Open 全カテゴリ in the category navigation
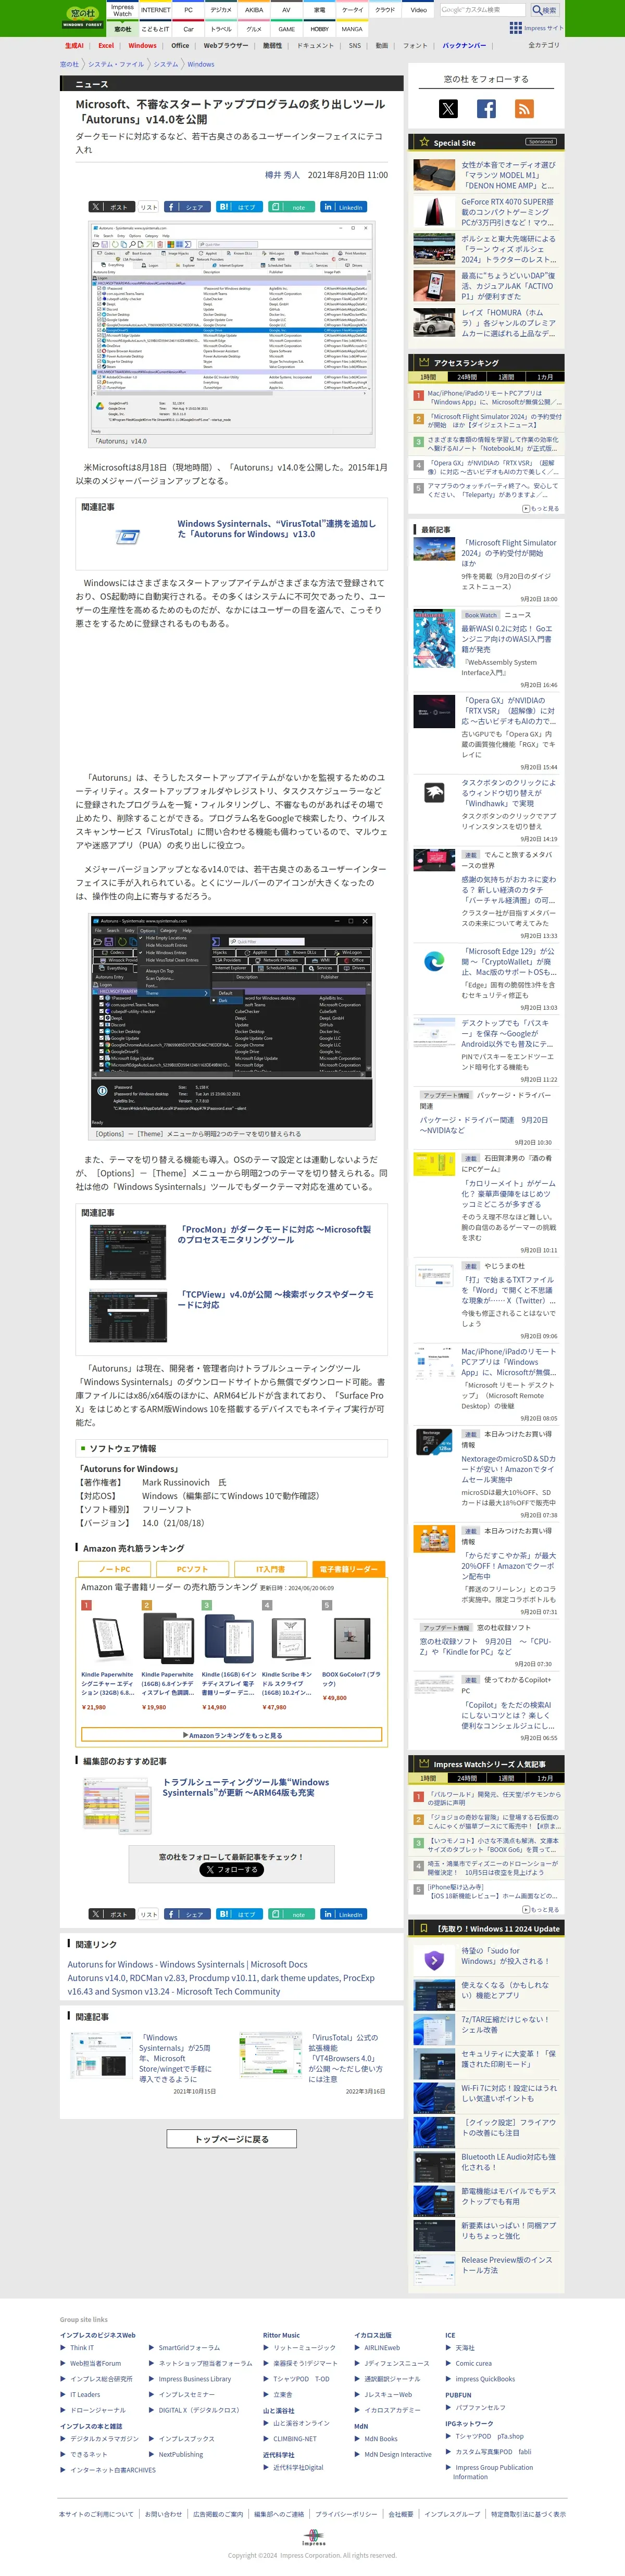This screenshot has height=2576, width=625. [543, 45]
